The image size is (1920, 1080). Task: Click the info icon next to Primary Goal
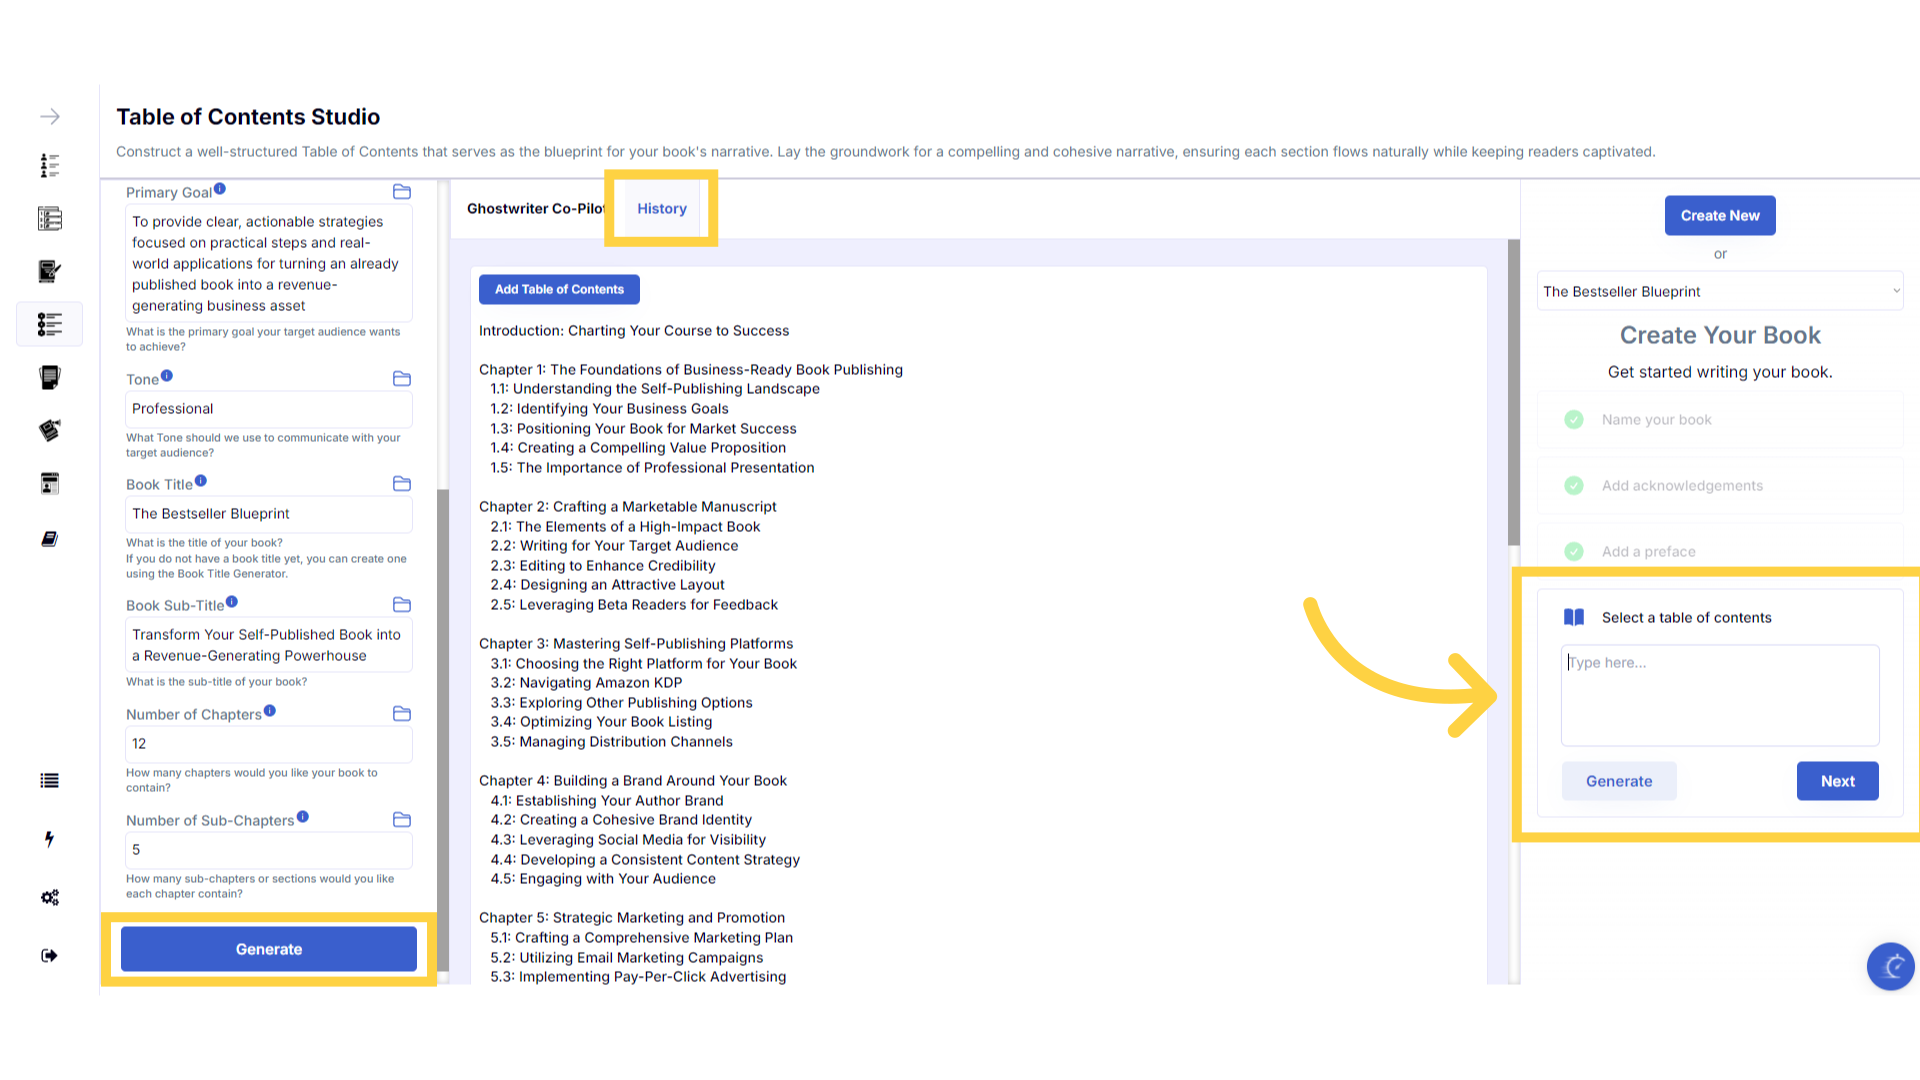click(220, 189)
